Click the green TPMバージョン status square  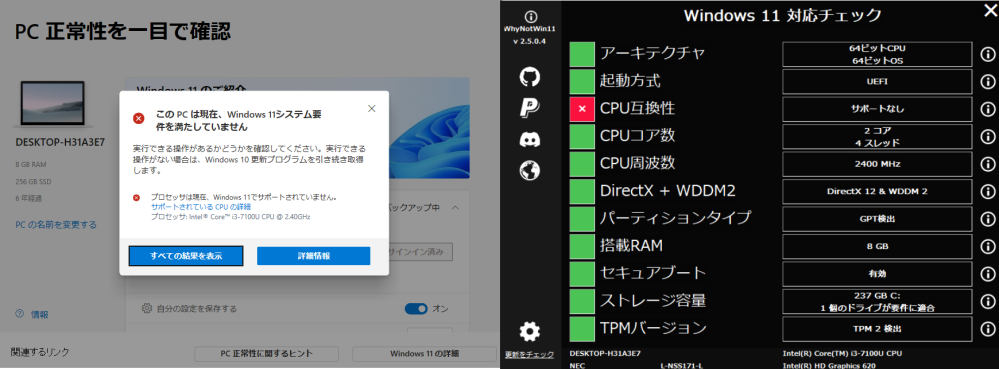(582, 328)
